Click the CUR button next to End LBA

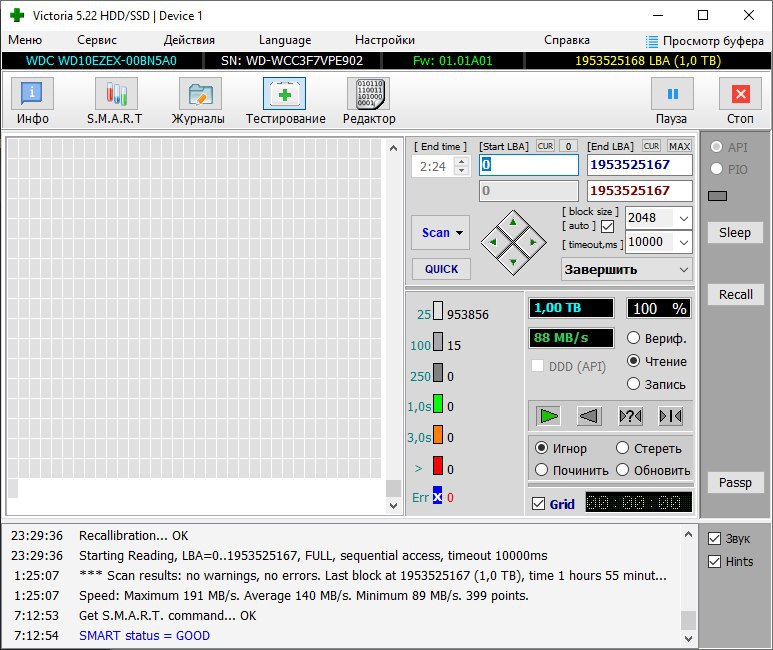tap(651, 146)
